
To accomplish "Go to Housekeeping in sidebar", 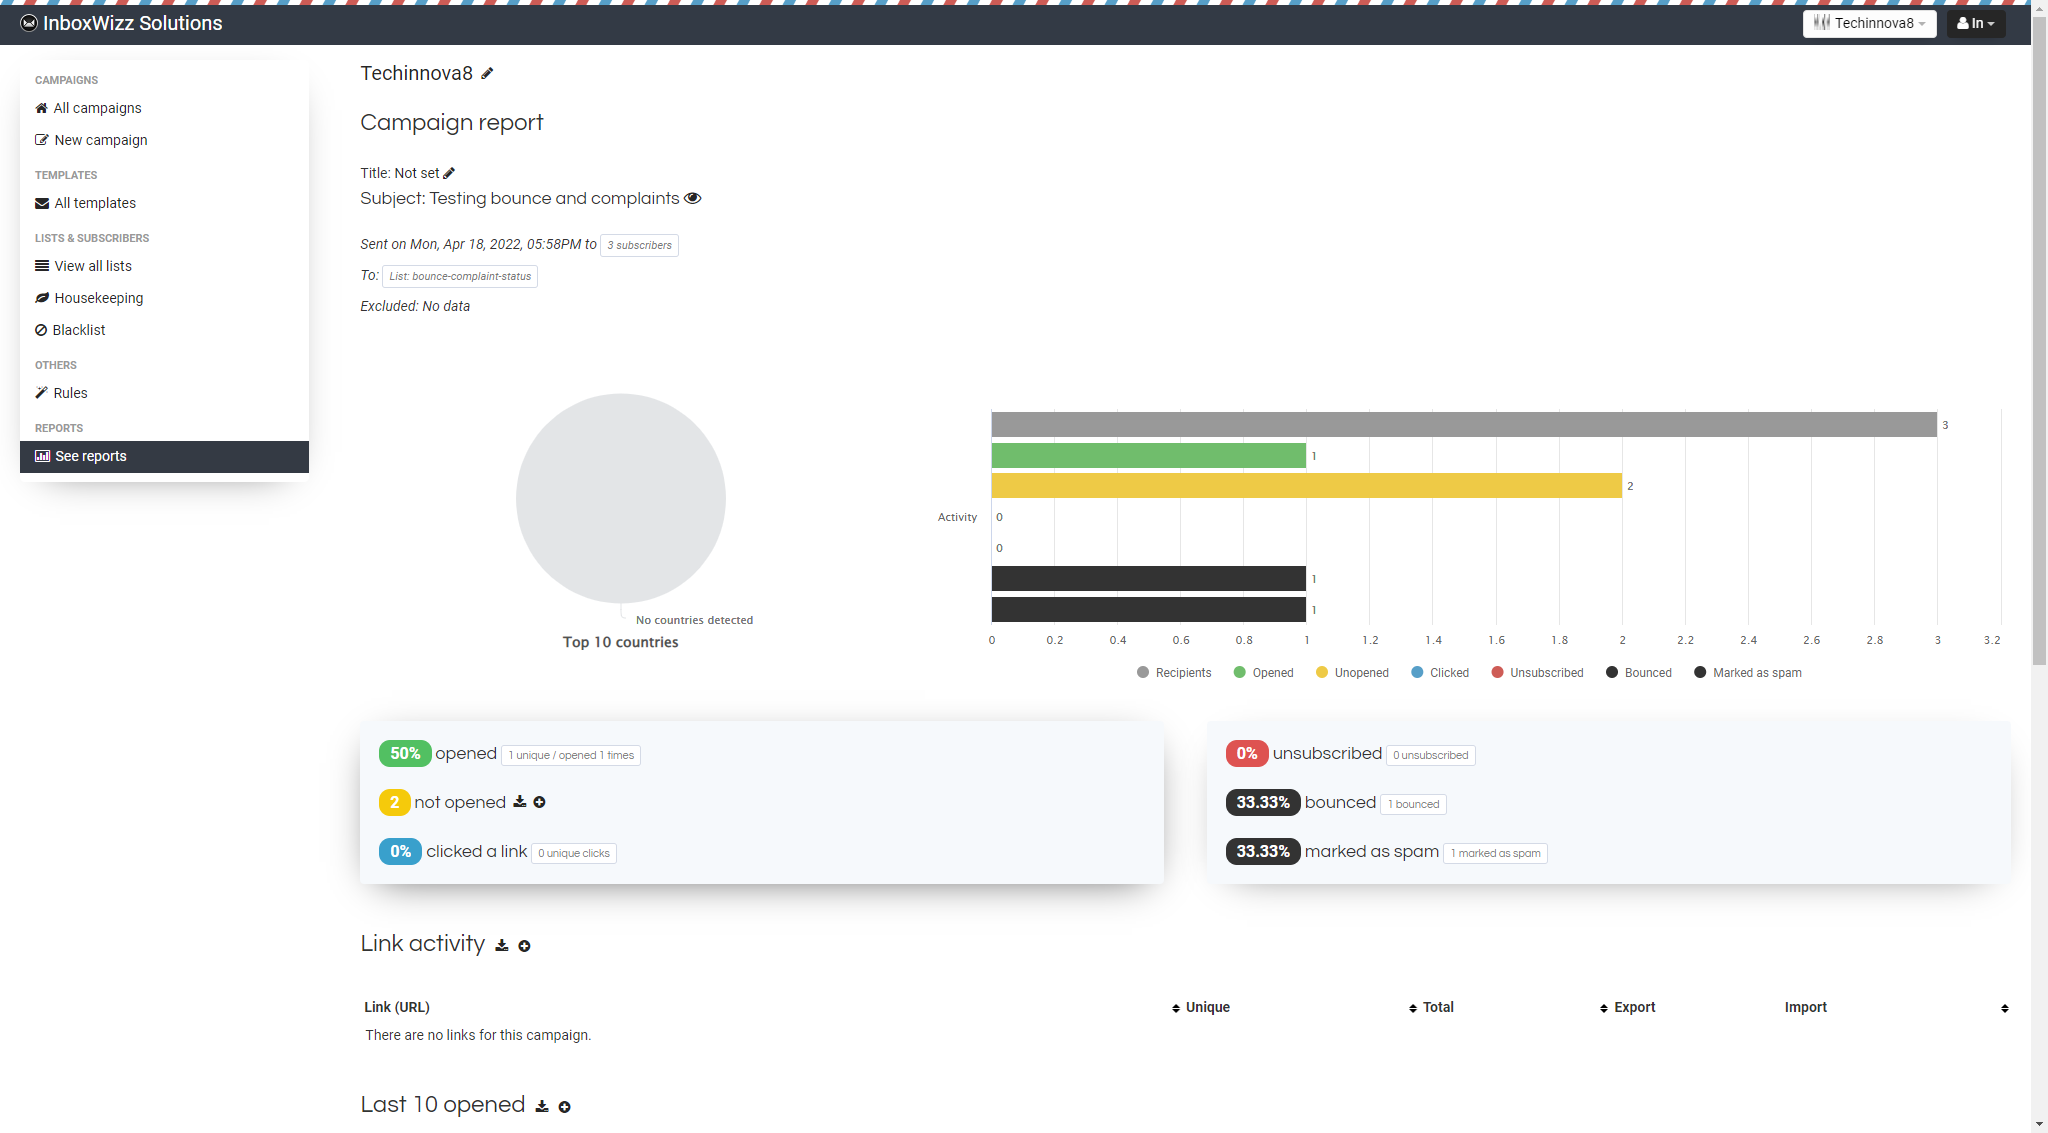I will [98, 298].
